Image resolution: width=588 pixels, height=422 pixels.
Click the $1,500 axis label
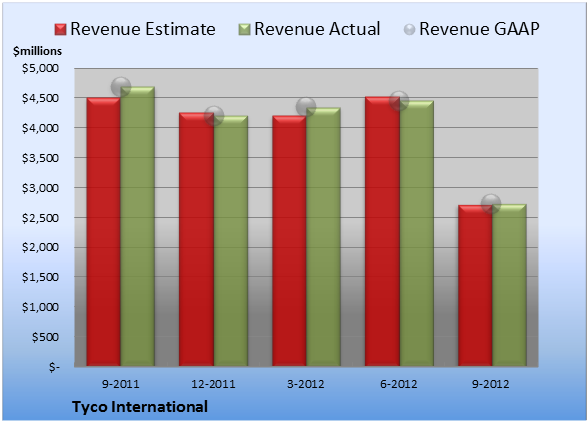(40, 277)
